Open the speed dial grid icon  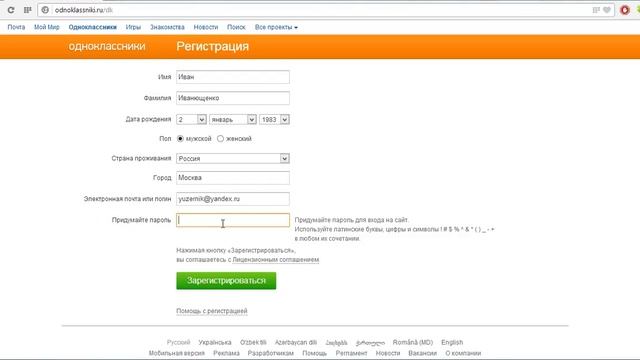(x=28, y=10)
